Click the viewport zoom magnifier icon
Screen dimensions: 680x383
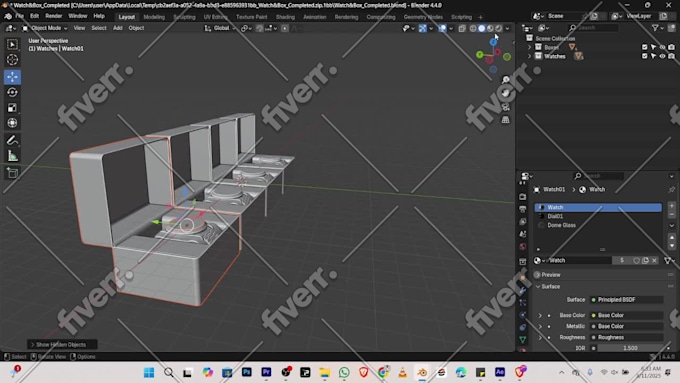506,80
